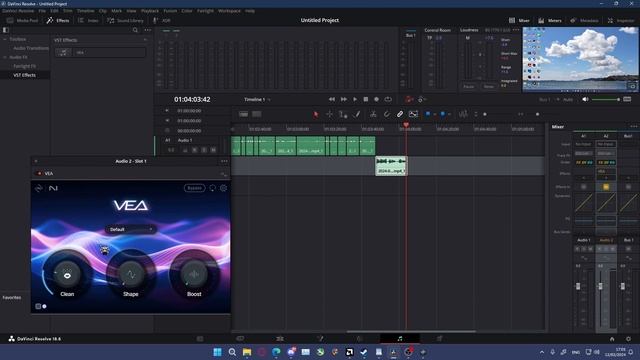
Task: Open the File menu
Action: point(42,11)
